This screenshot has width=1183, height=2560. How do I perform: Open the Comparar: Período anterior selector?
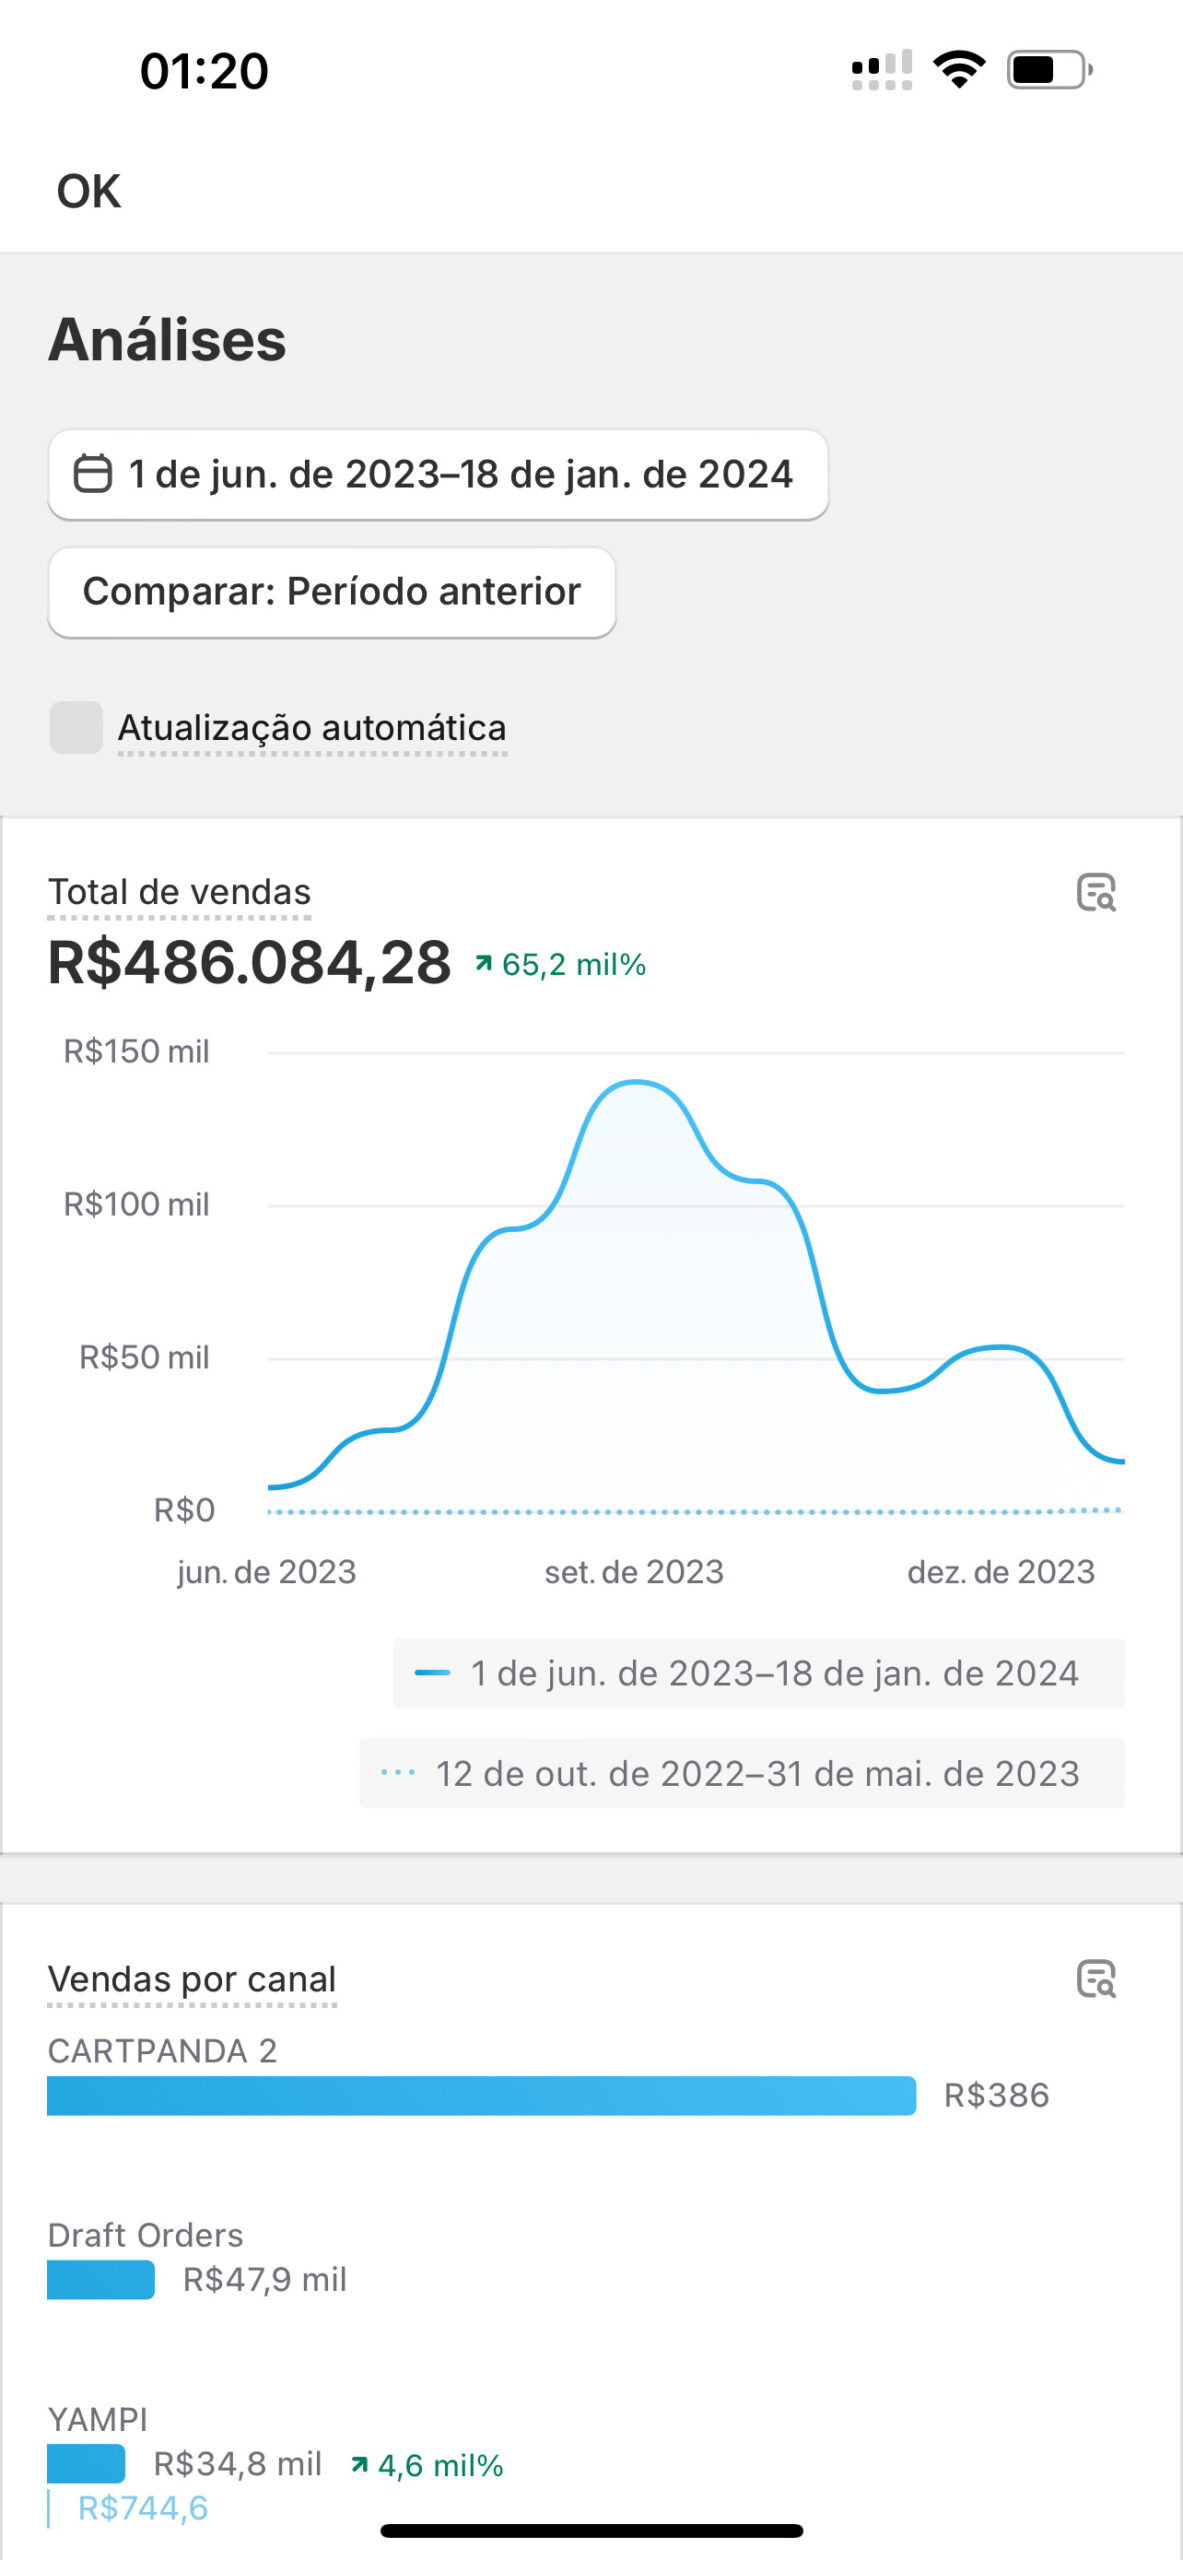point(331,592)
